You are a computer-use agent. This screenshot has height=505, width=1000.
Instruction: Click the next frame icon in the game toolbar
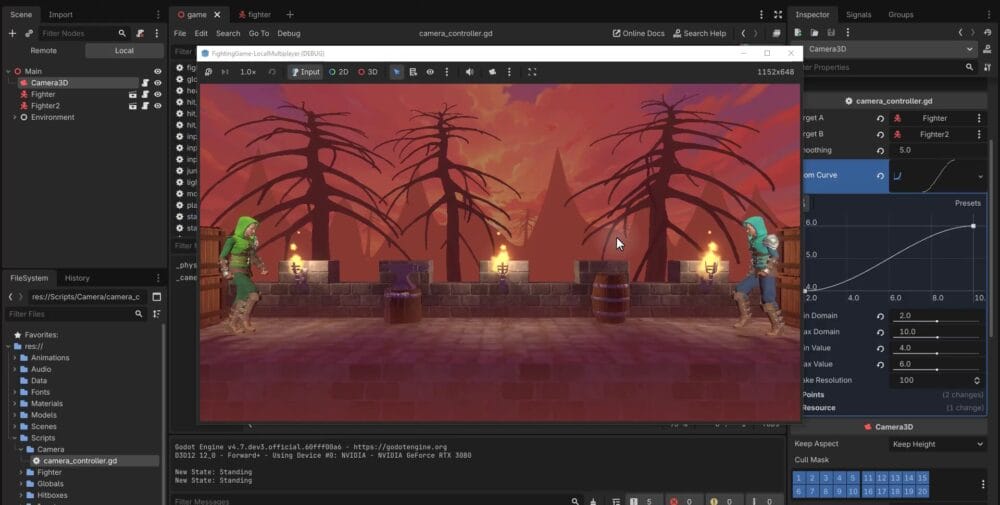(225, 72)
